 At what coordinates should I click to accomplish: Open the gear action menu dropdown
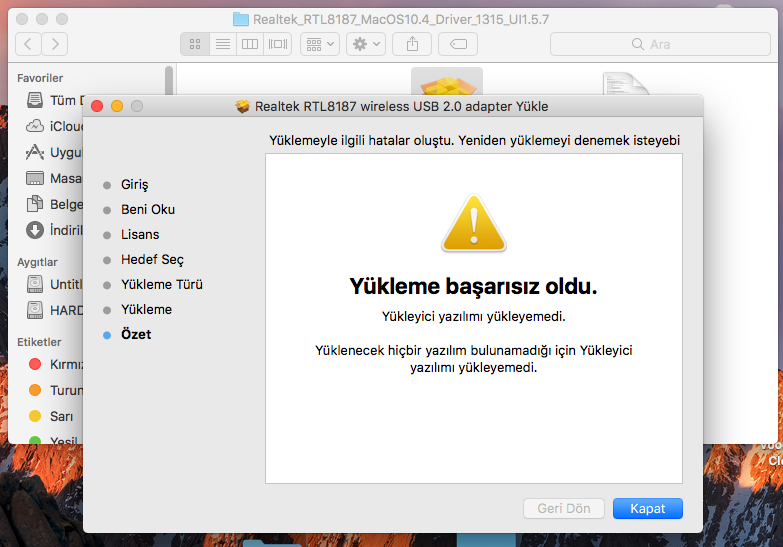[x=366, y=44]
